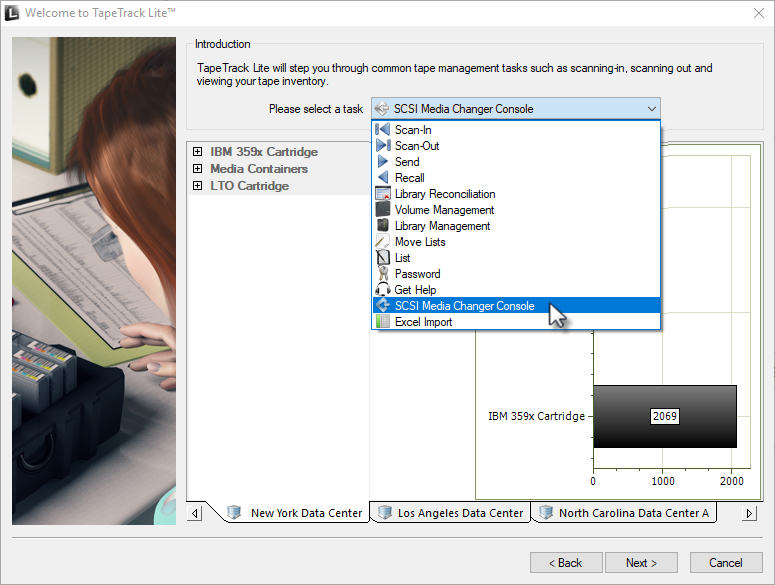Click the Scan-In icon in the task list
This screenshot has height=585, width=775.
[383, 129]
